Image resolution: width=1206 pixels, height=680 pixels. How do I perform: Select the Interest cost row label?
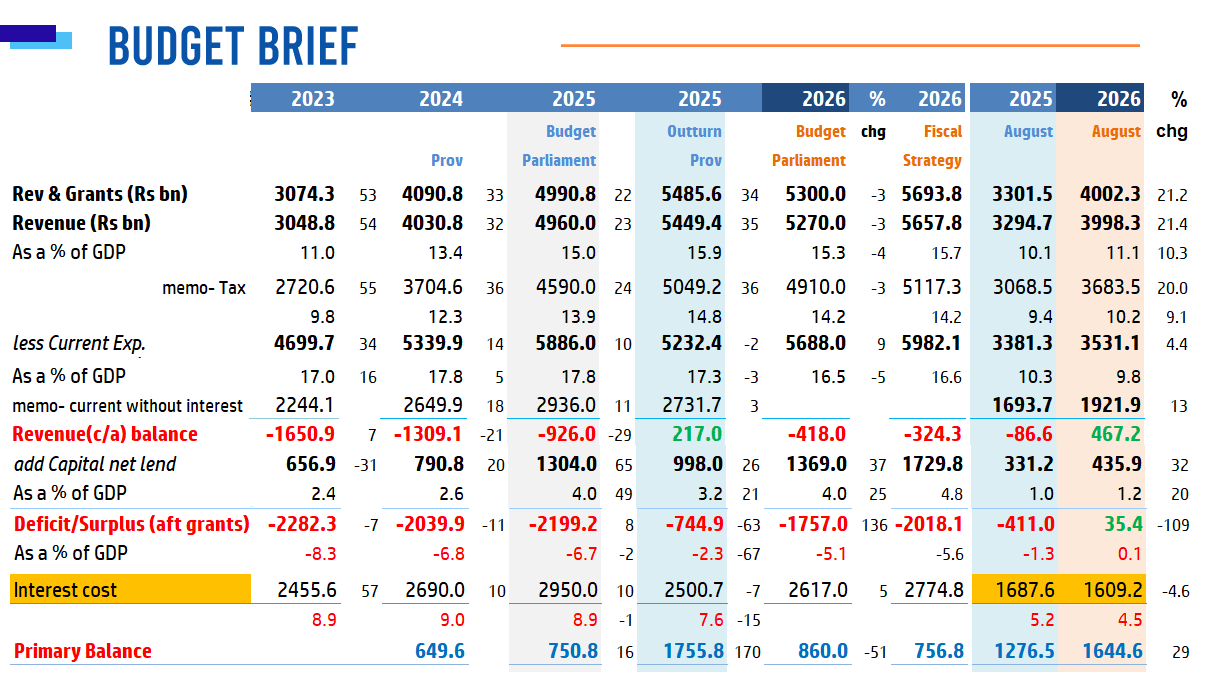(65, 590)
